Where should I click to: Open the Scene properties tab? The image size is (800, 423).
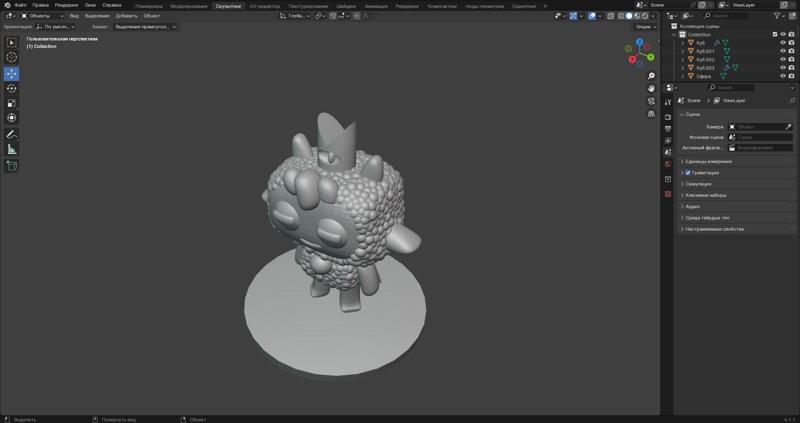point(668,152)
